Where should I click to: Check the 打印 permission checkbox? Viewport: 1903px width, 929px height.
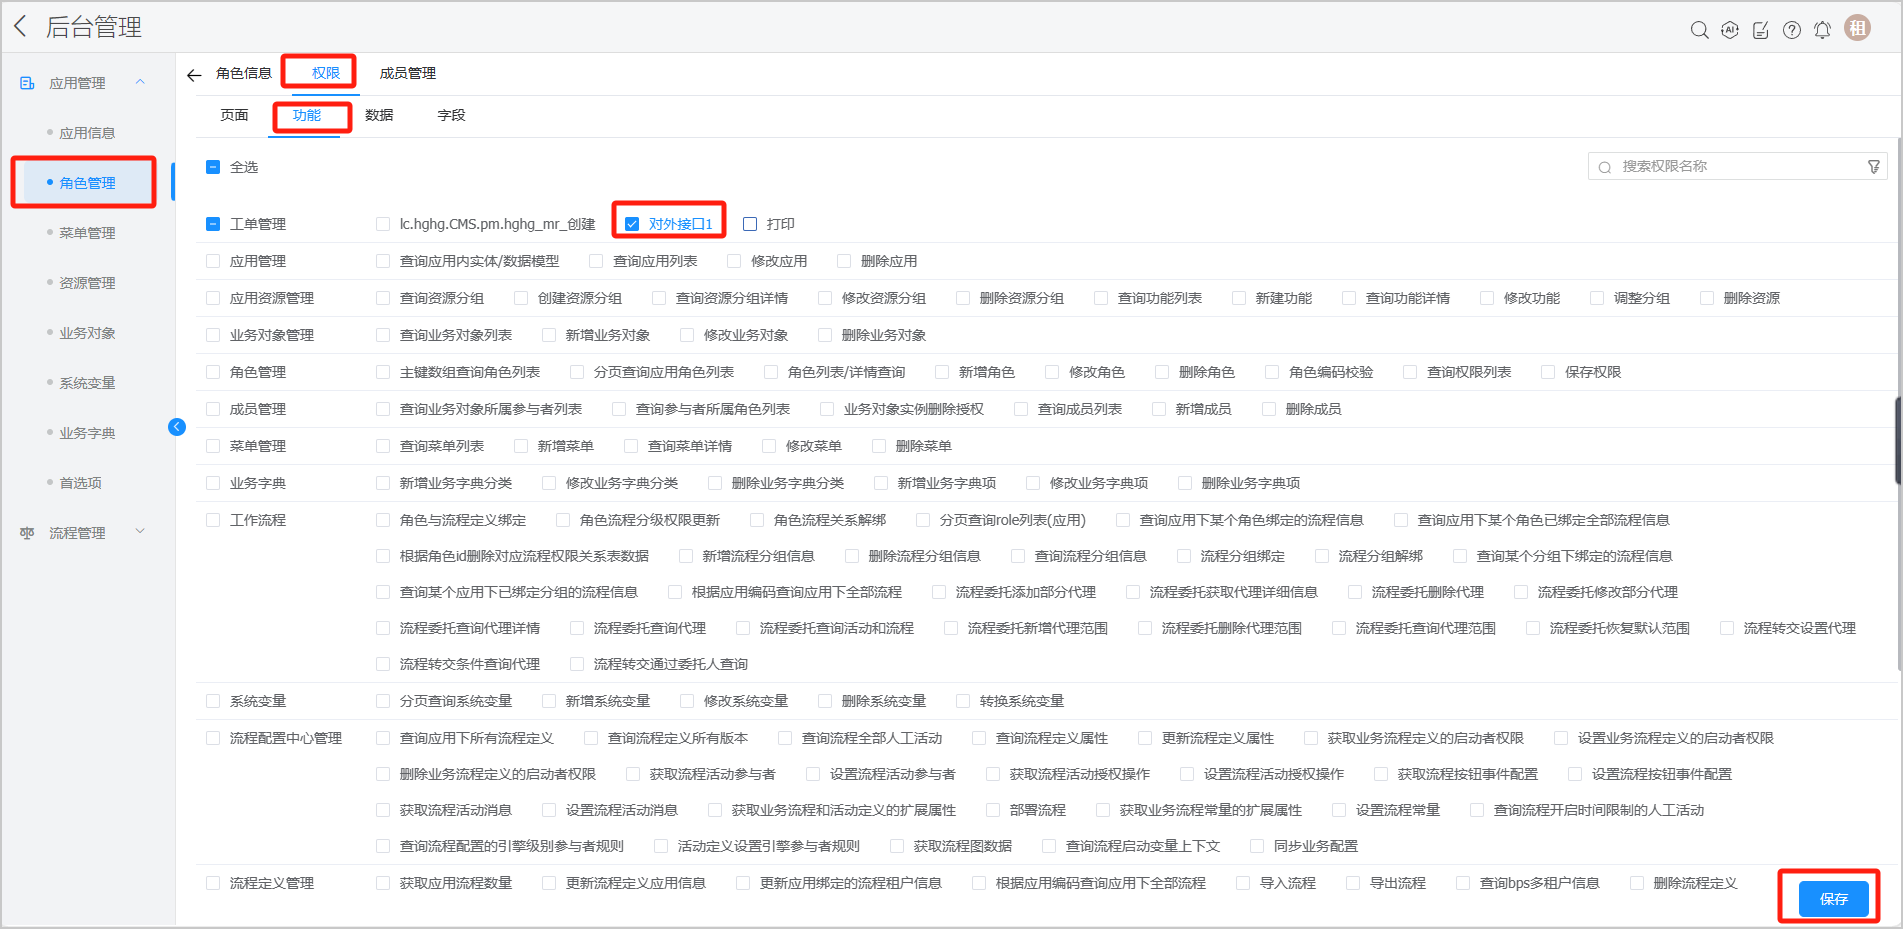(x=750, y=224)
